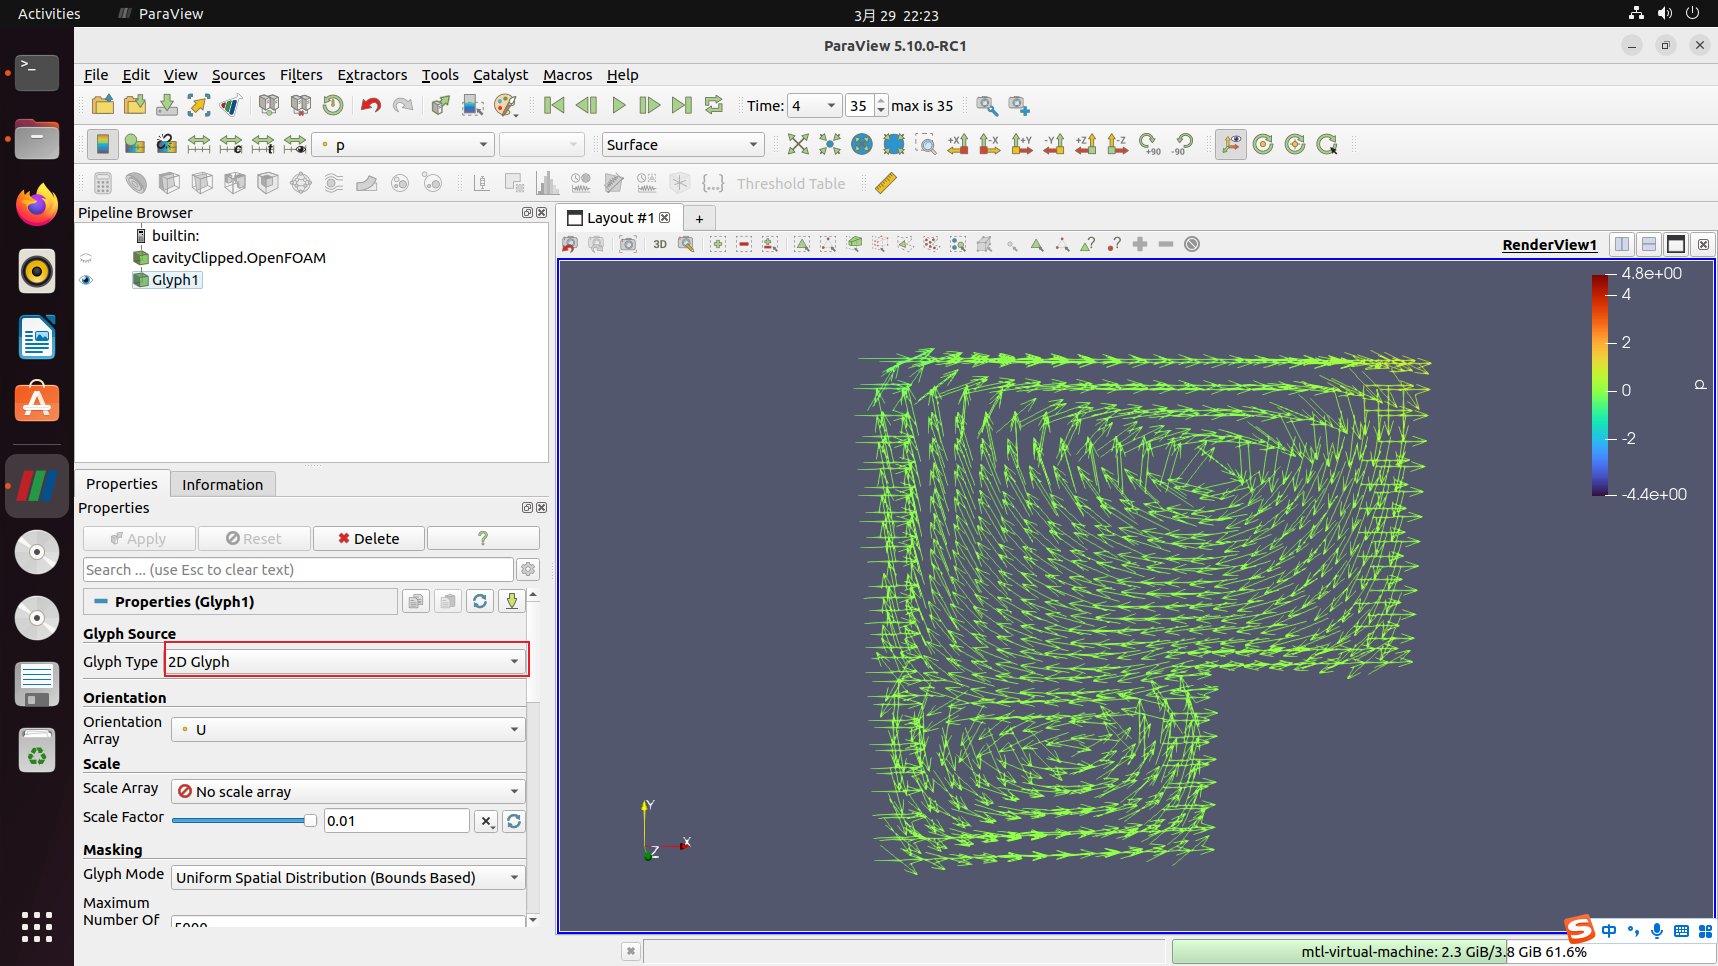Click Capture screenshot camera icon in view toolbar
The width and height of the screenshot is (1718, 966).
pos(628,244)
